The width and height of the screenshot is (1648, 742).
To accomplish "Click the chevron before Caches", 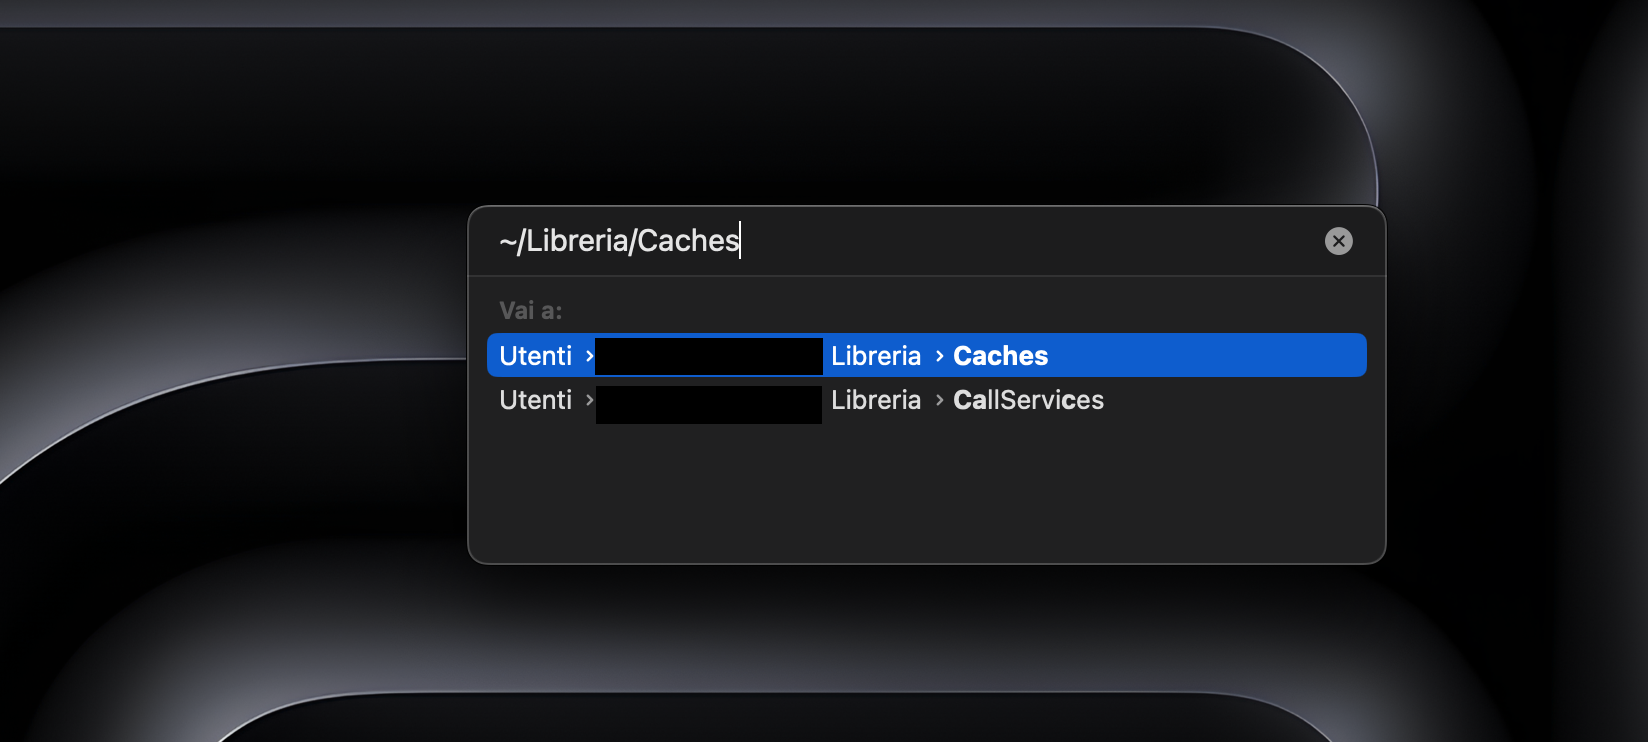I will 938,355.
